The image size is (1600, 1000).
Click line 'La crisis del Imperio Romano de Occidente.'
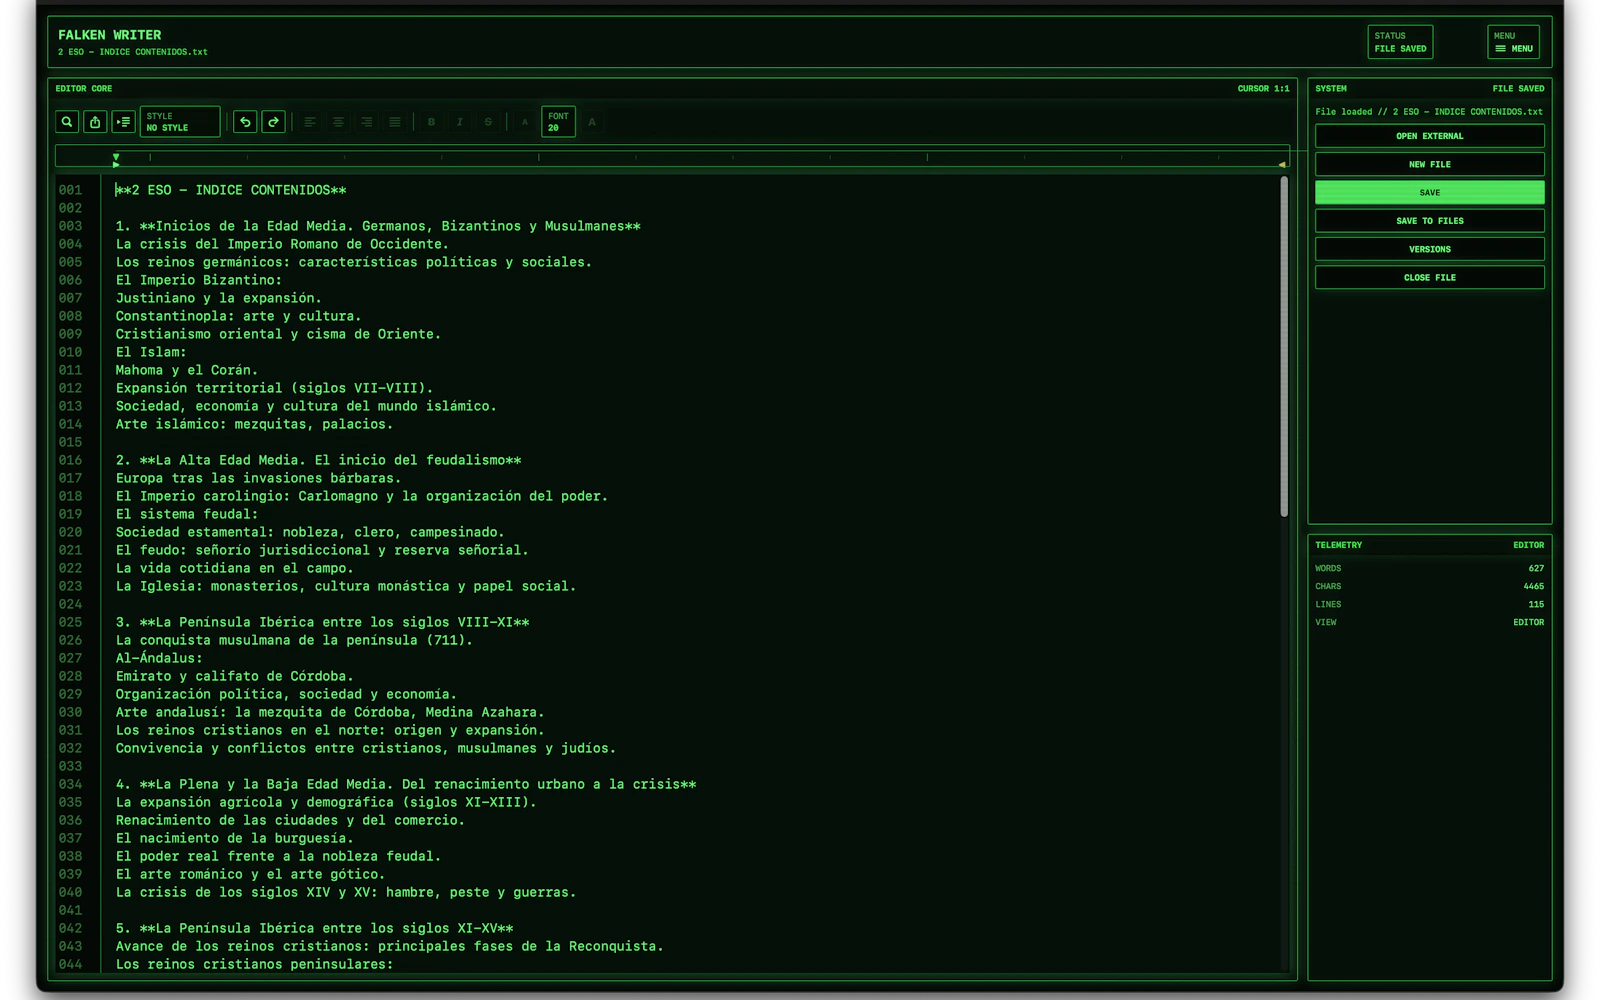pyautogui.click(x=282, y=244)
